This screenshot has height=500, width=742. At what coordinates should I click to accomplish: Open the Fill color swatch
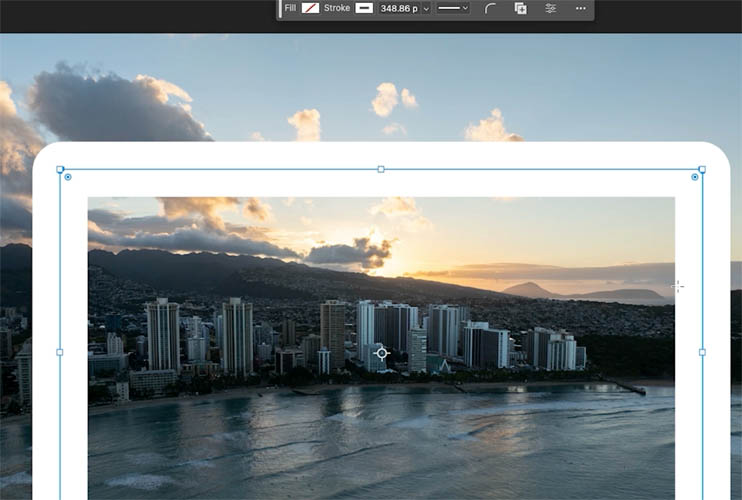pos(310,8)
